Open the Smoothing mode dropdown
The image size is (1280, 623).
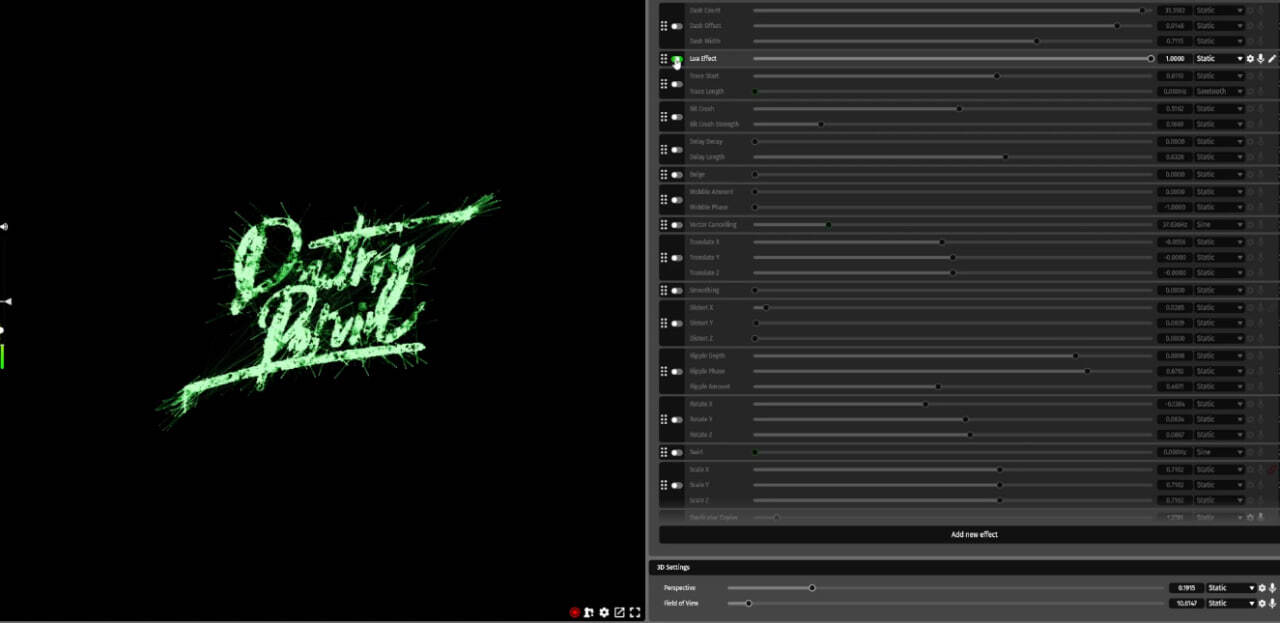pyautogui.click(x=1219, y=290)
